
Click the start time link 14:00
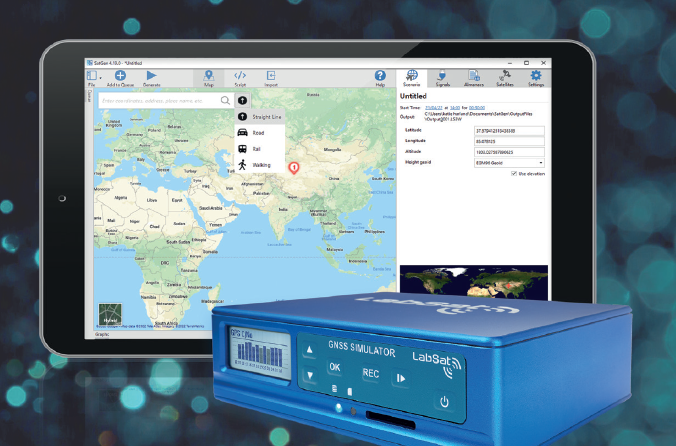455,108
